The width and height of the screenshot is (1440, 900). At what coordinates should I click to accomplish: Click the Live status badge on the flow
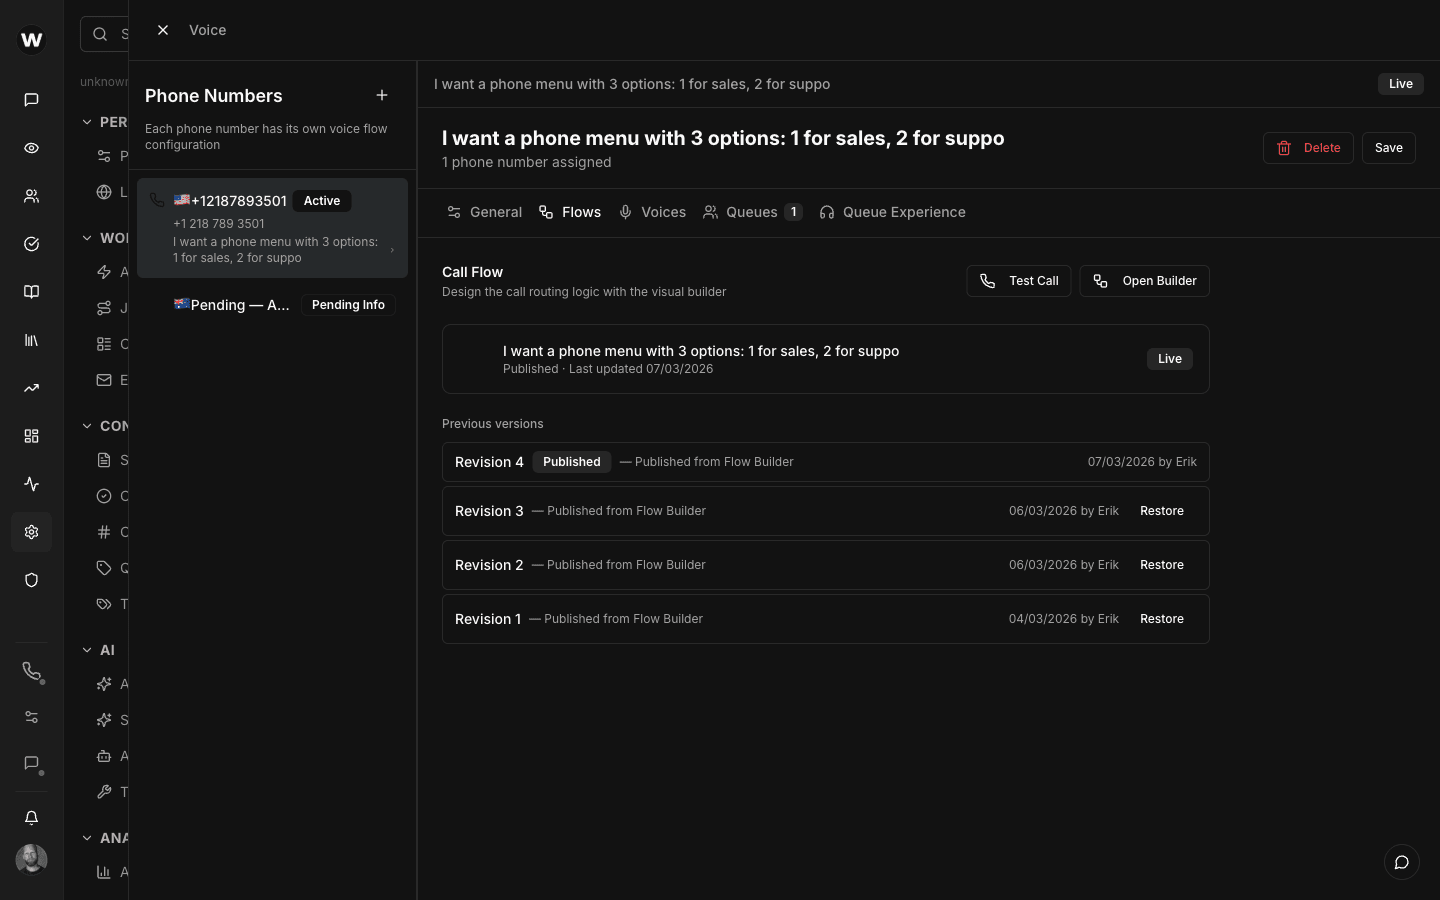1169,358
